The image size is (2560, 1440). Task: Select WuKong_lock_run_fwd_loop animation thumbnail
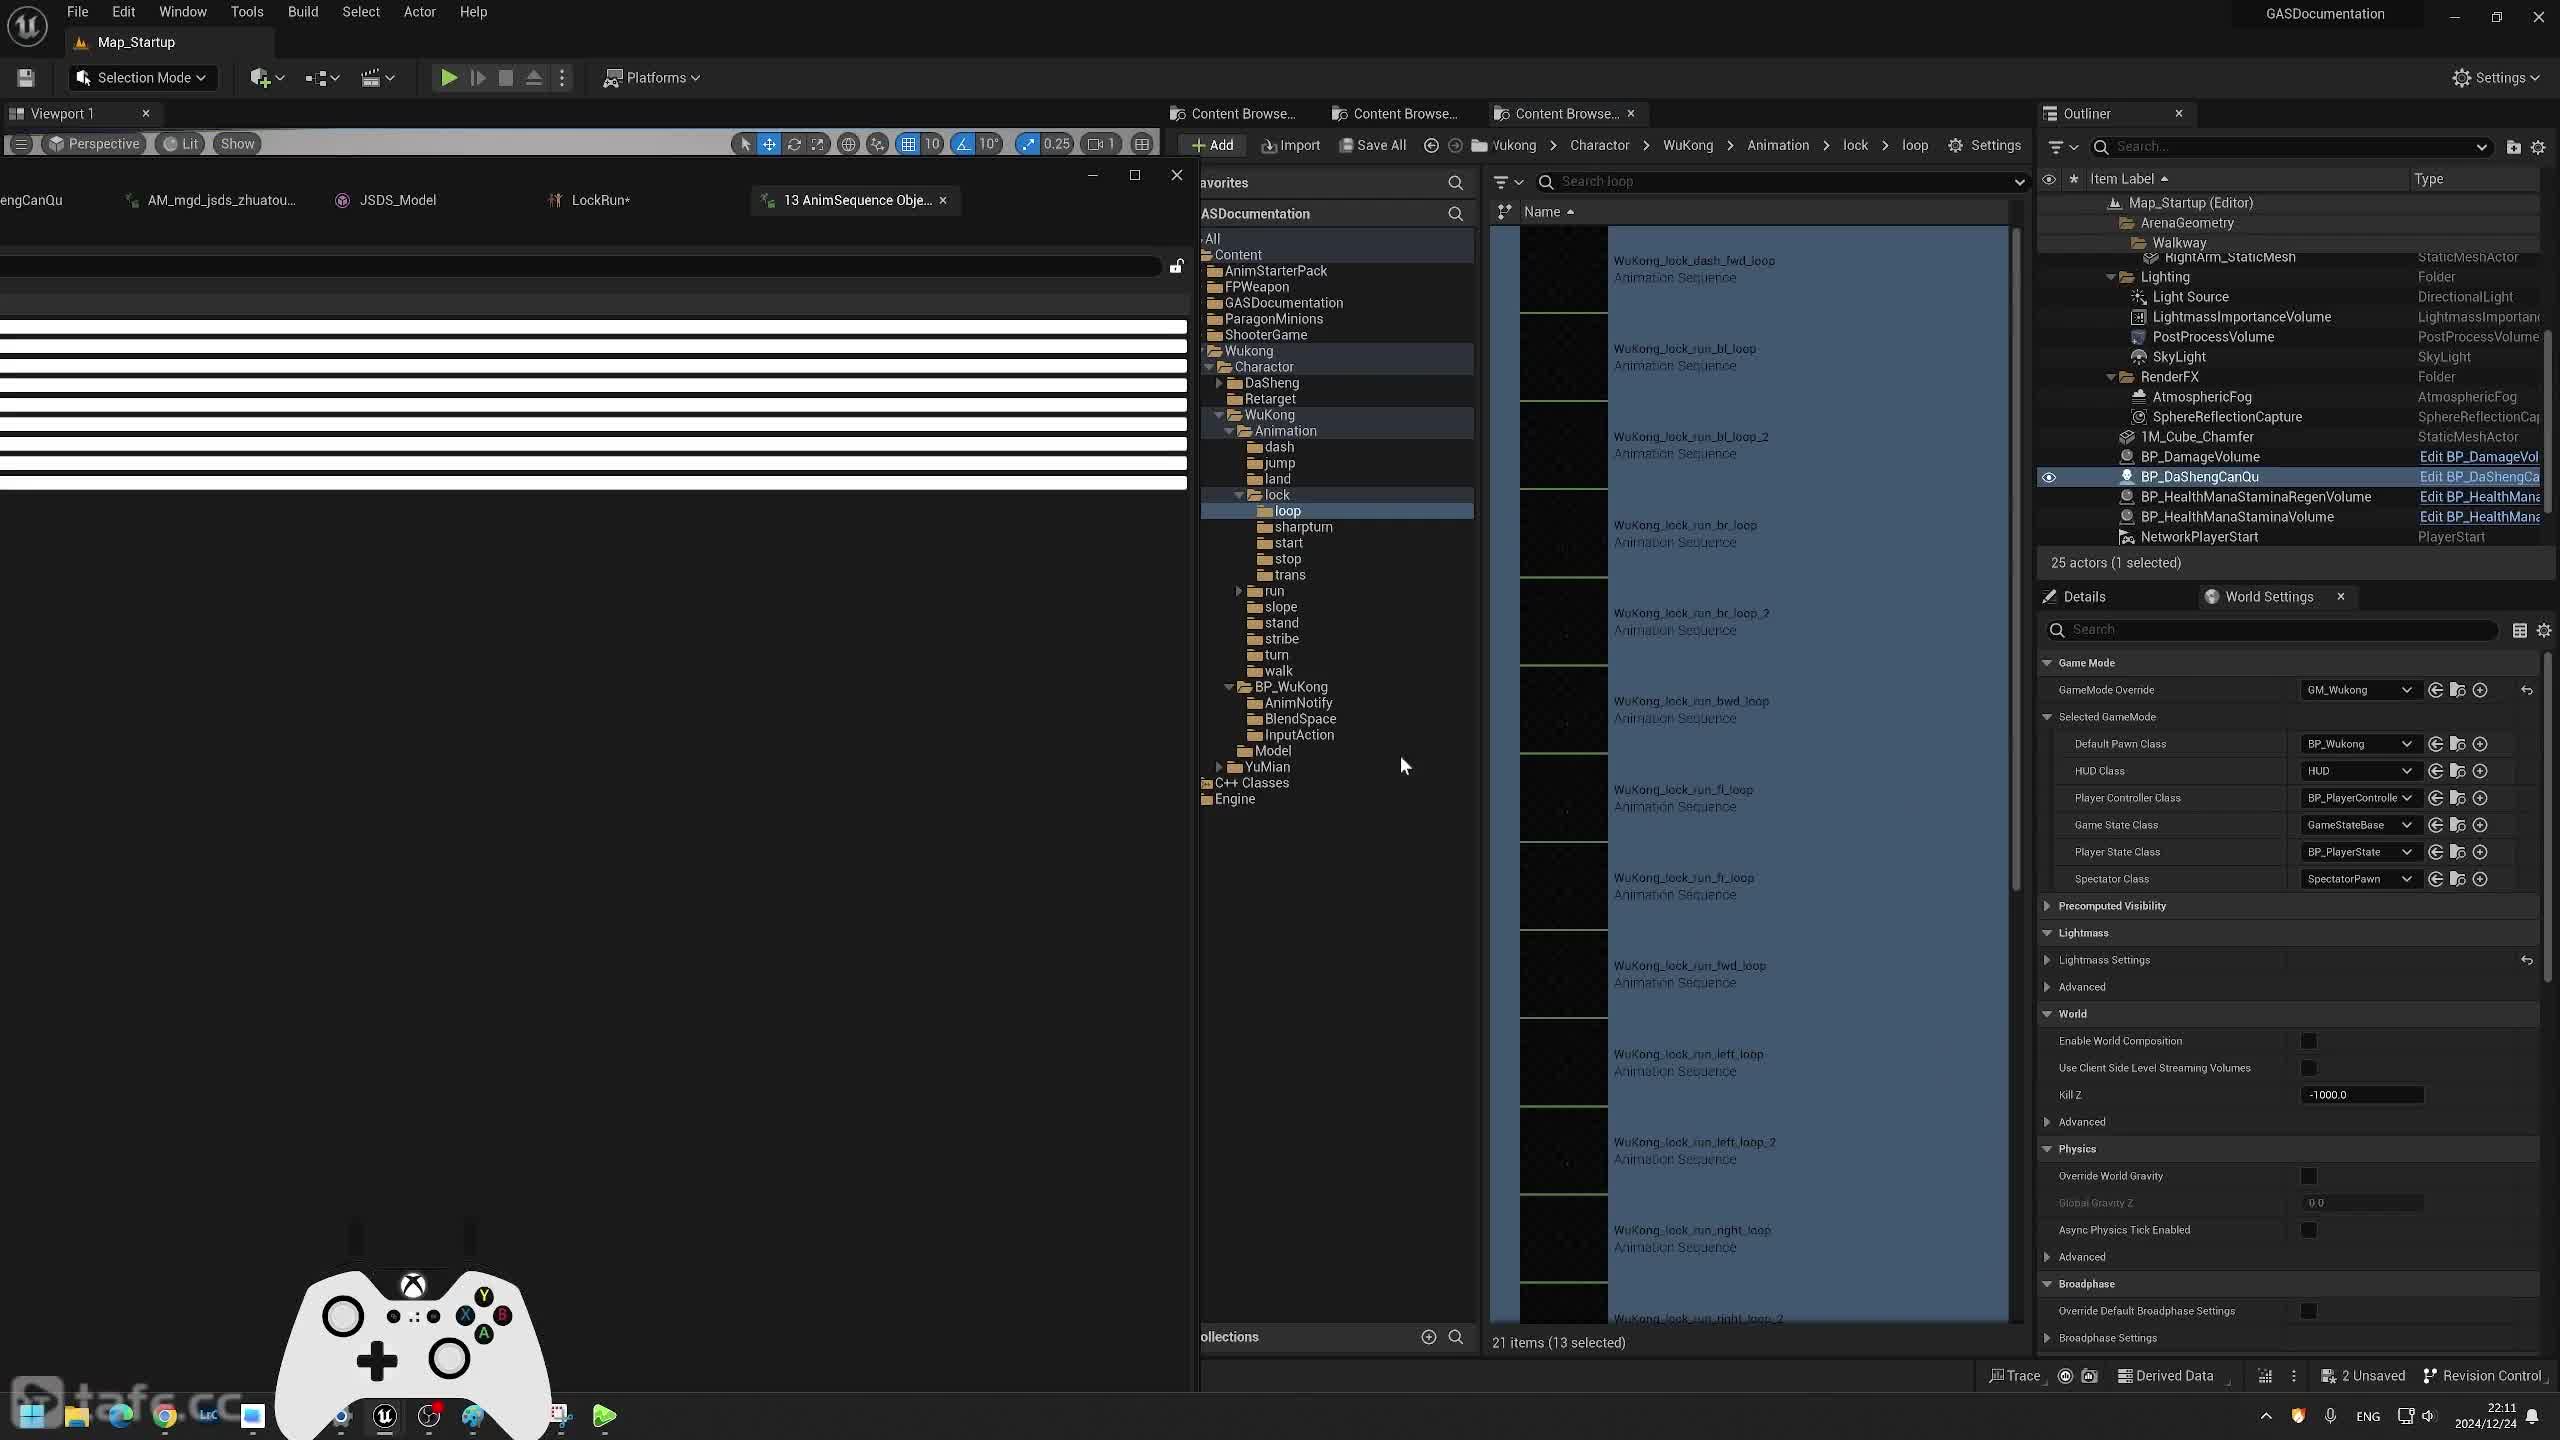tap(1564, 974)
